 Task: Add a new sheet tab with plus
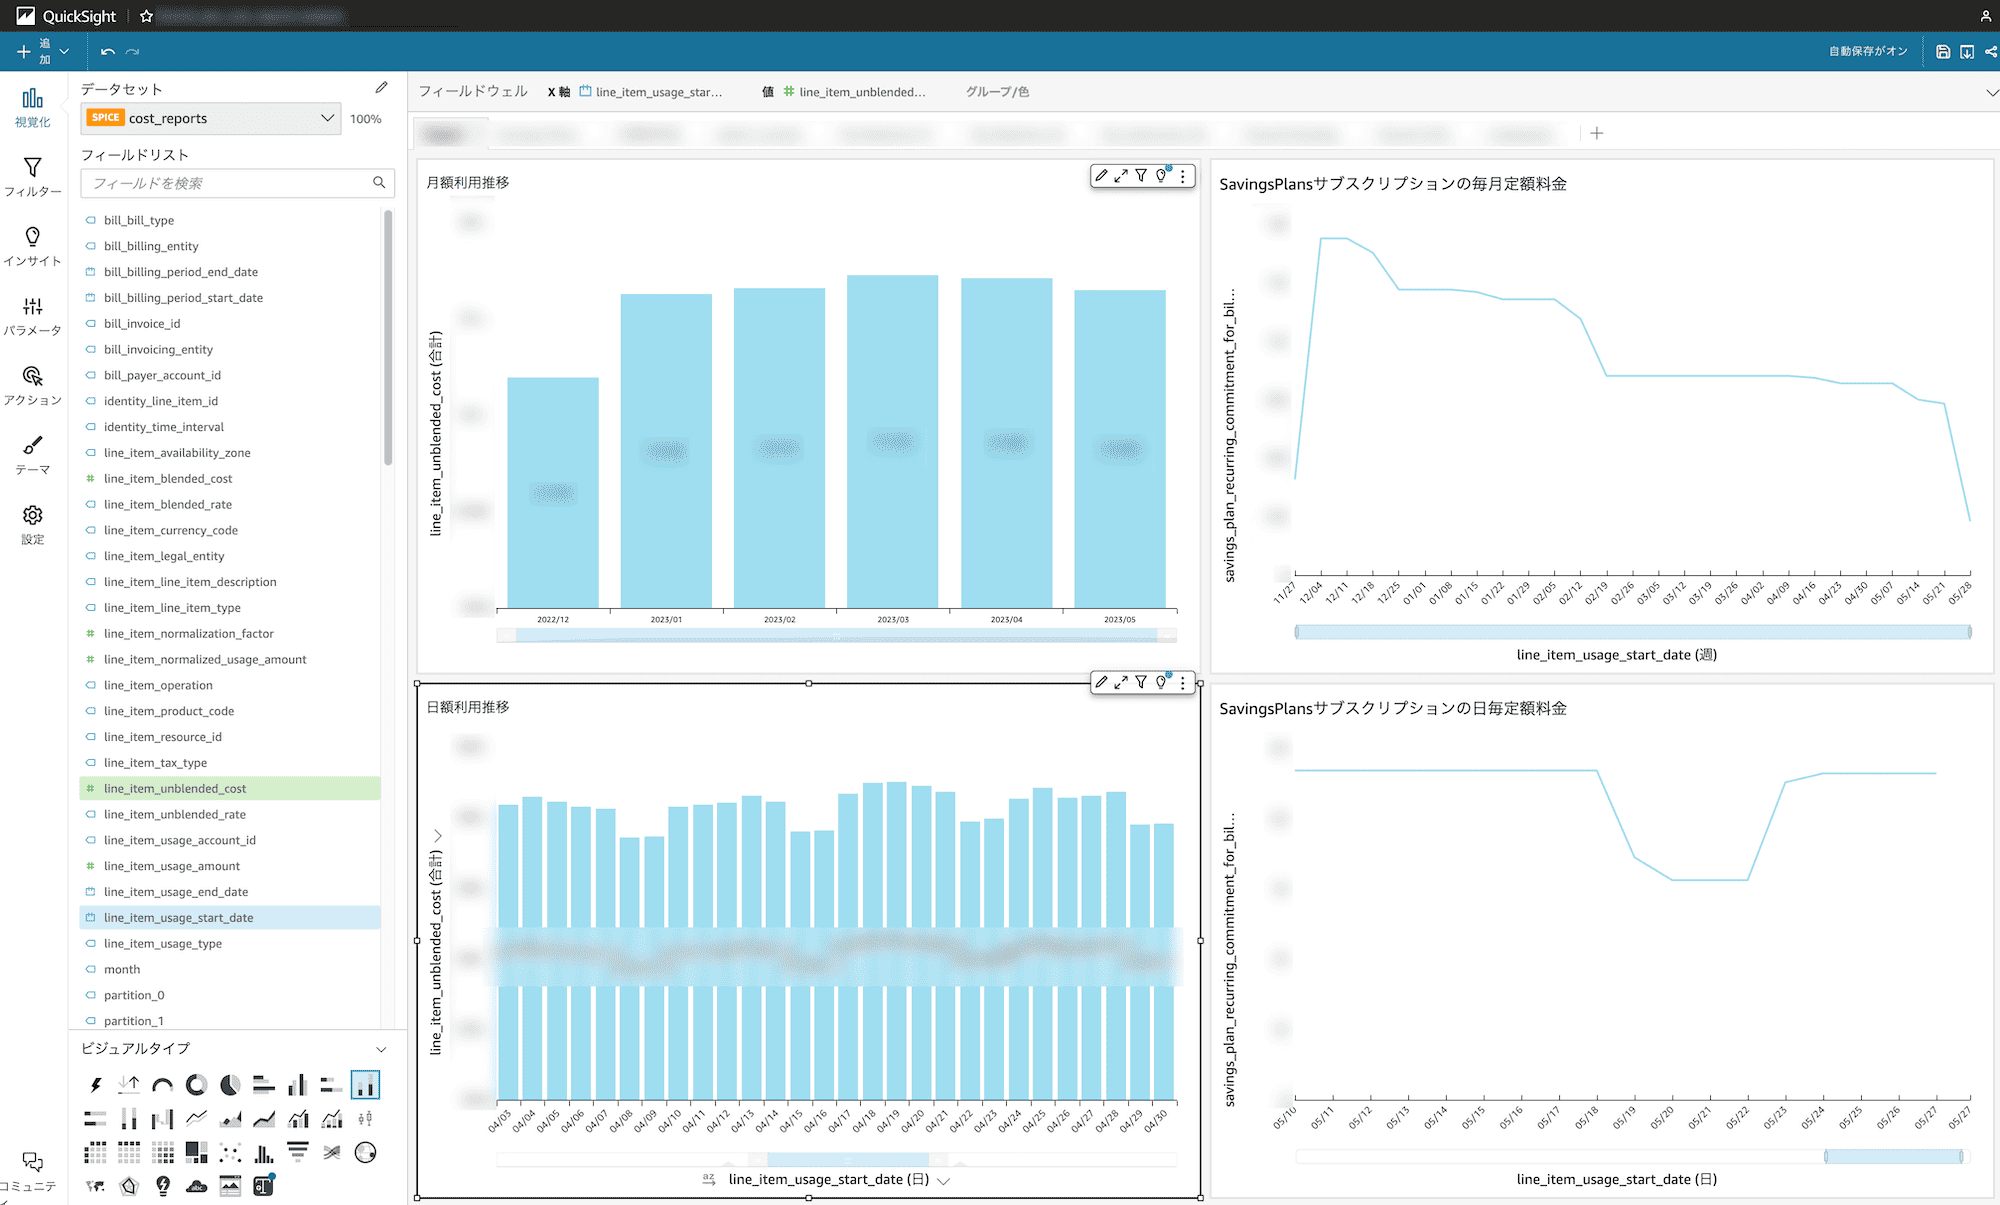1597,133
